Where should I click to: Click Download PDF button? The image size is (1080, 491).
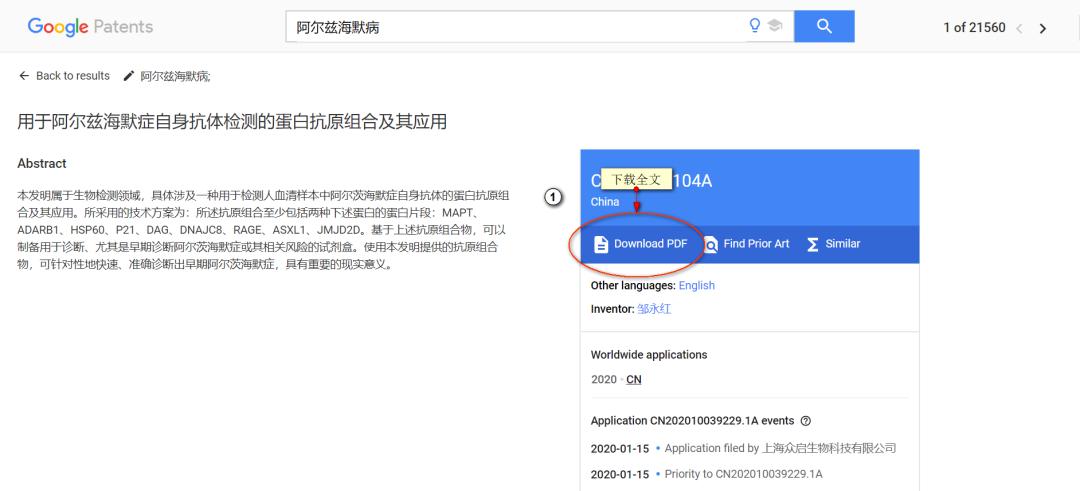pos(641,244)
